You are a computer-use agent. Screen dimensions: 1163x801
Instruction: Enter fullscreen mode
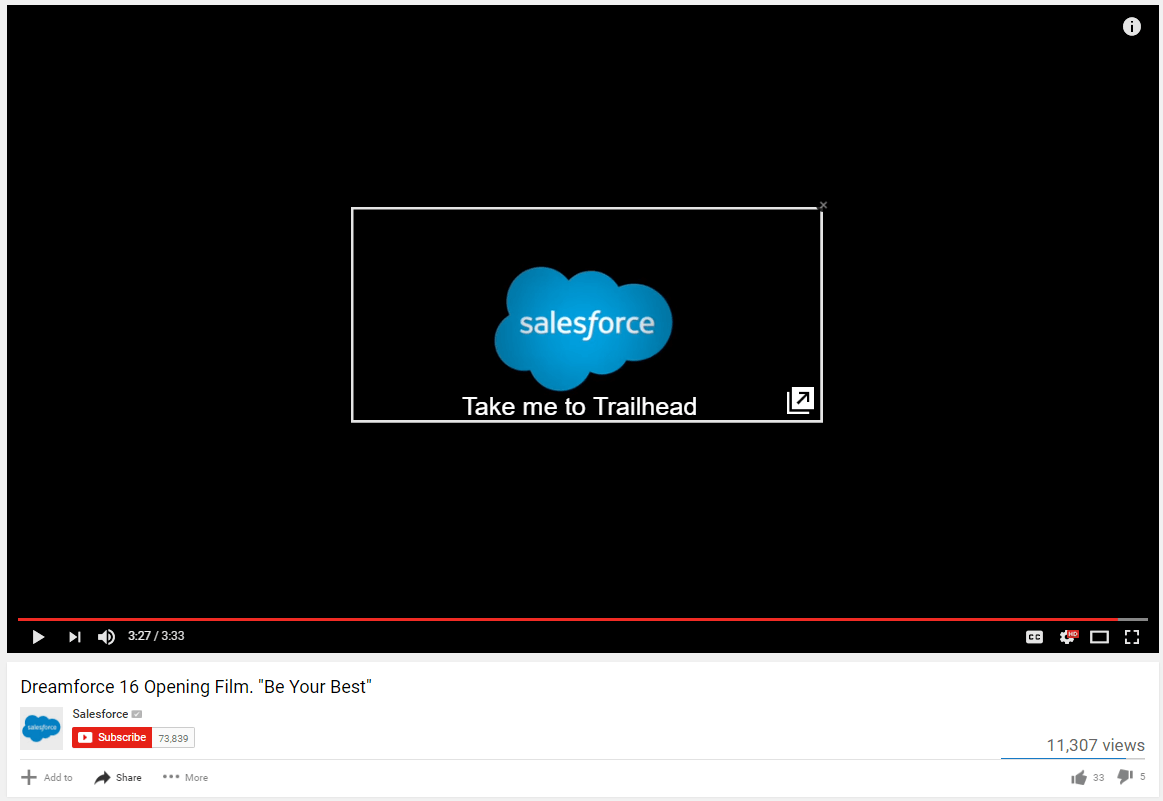click(x=1132, y=636)
